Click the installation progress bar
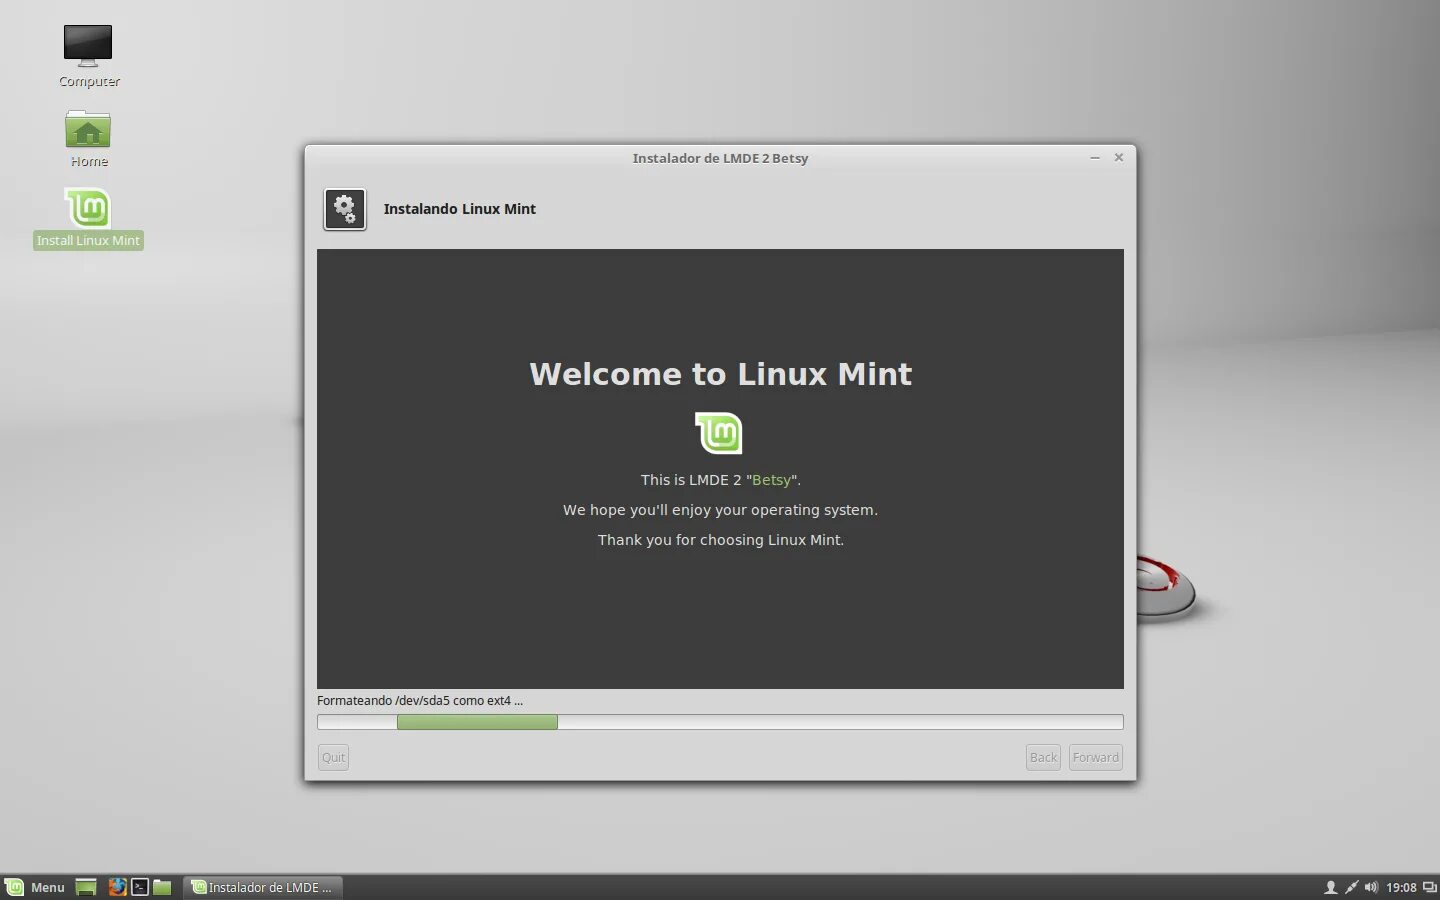 tap(720, 722)
